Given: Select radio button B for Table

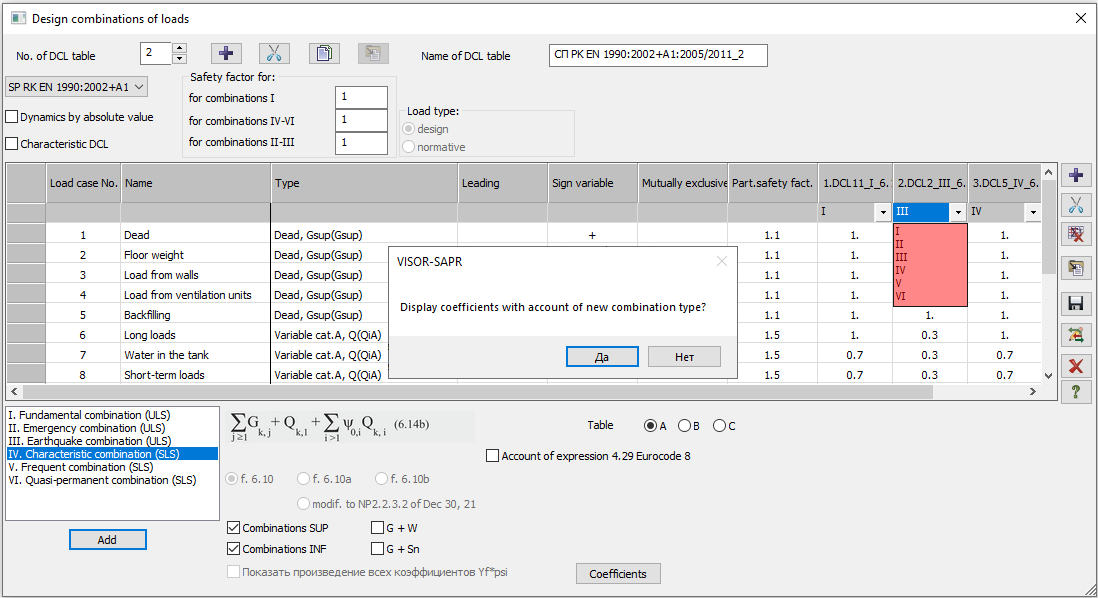Looking at the screenshot, I should coord(685,426).
